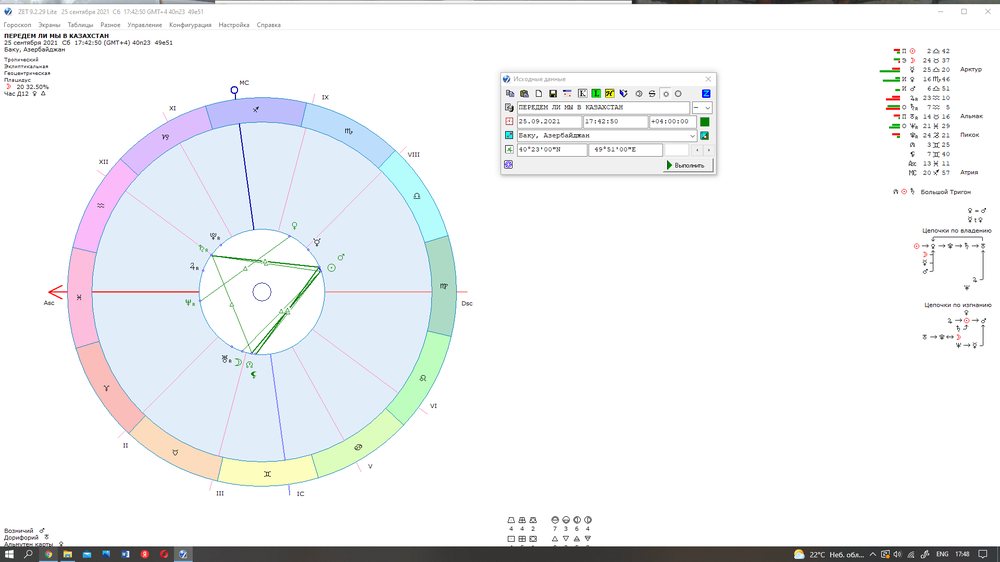The image size is (1000, 562).
Task: Click the database table icon in toolbar
Action: click(567, 94)
